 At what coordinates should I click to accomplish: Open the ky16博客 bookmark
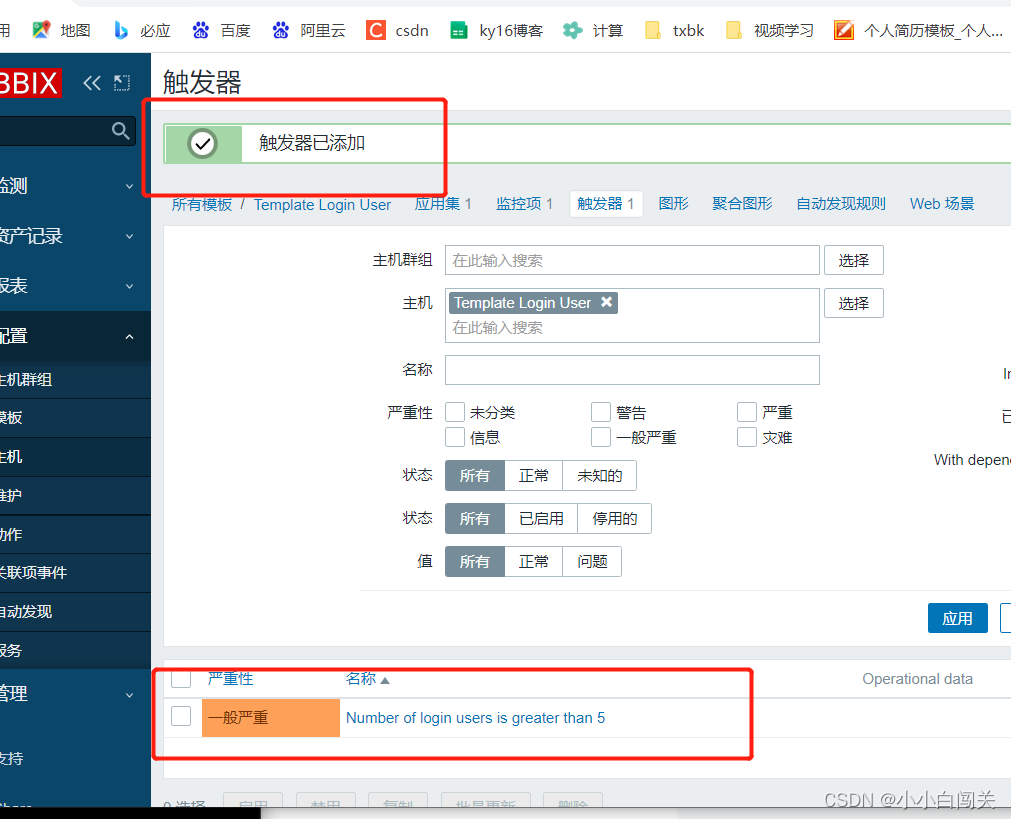tap(496, 30)
